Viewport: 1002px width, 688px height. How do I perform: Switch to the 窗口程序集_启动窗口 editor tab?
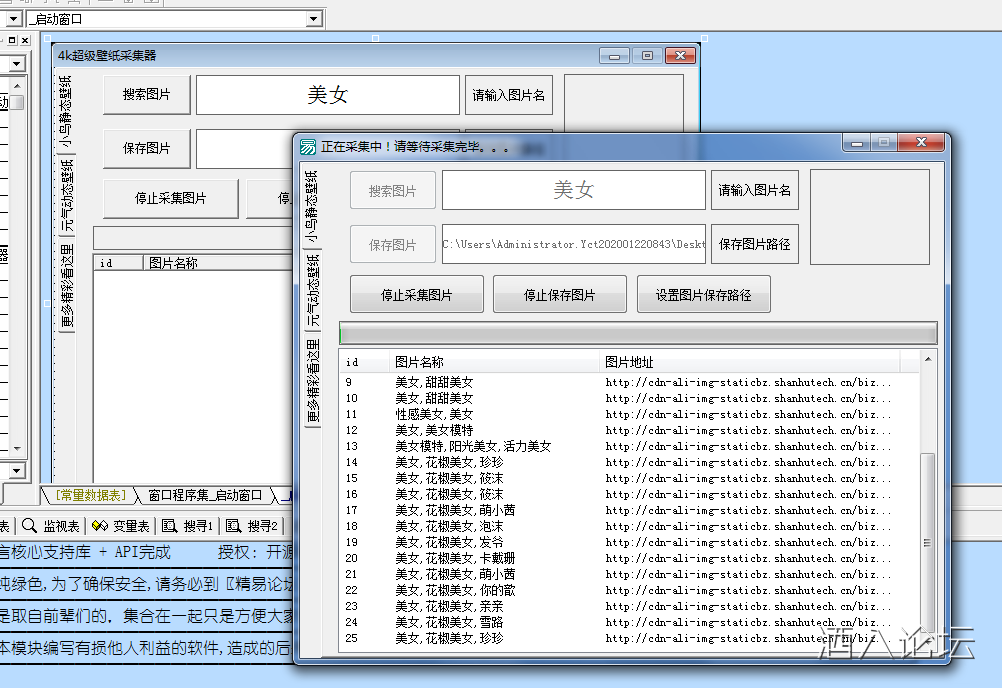pos(204,495)
